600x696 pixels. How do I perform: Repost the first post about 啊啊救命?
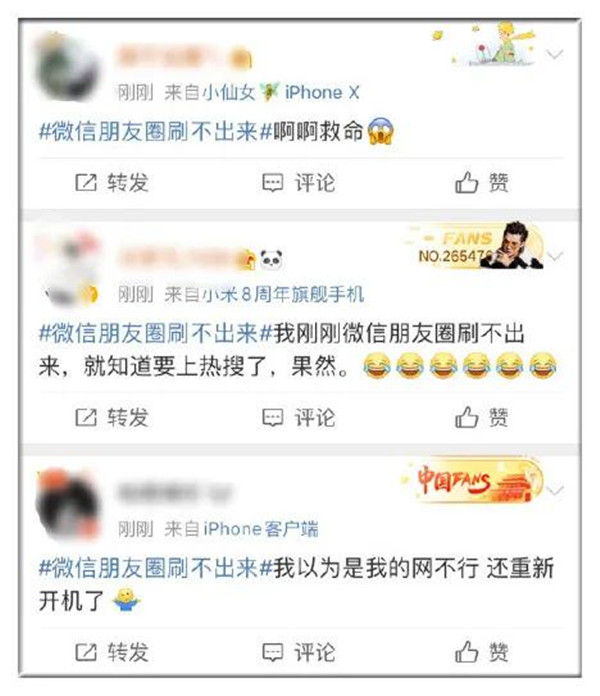point(112,182)
